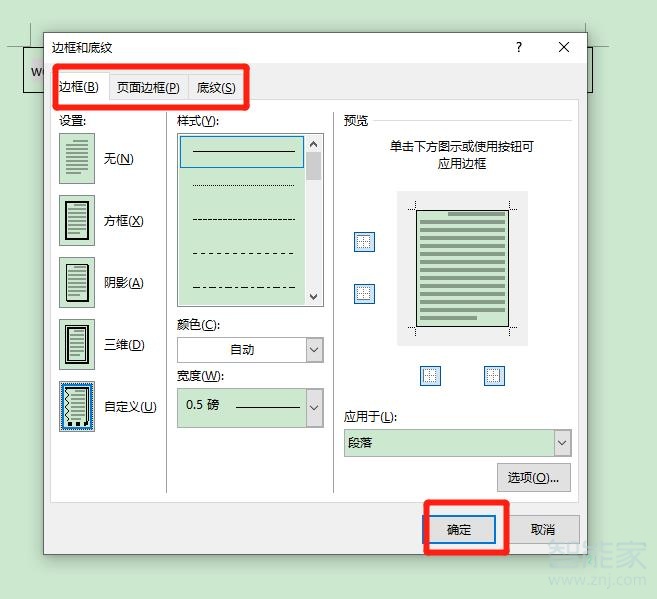Click the 无(N) label text

point(119,159)
